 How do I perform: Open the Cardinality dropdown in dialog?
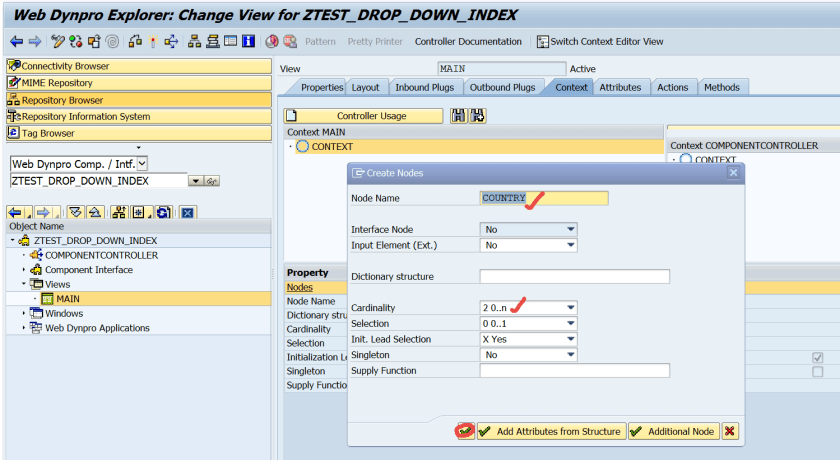coord(571,307)
